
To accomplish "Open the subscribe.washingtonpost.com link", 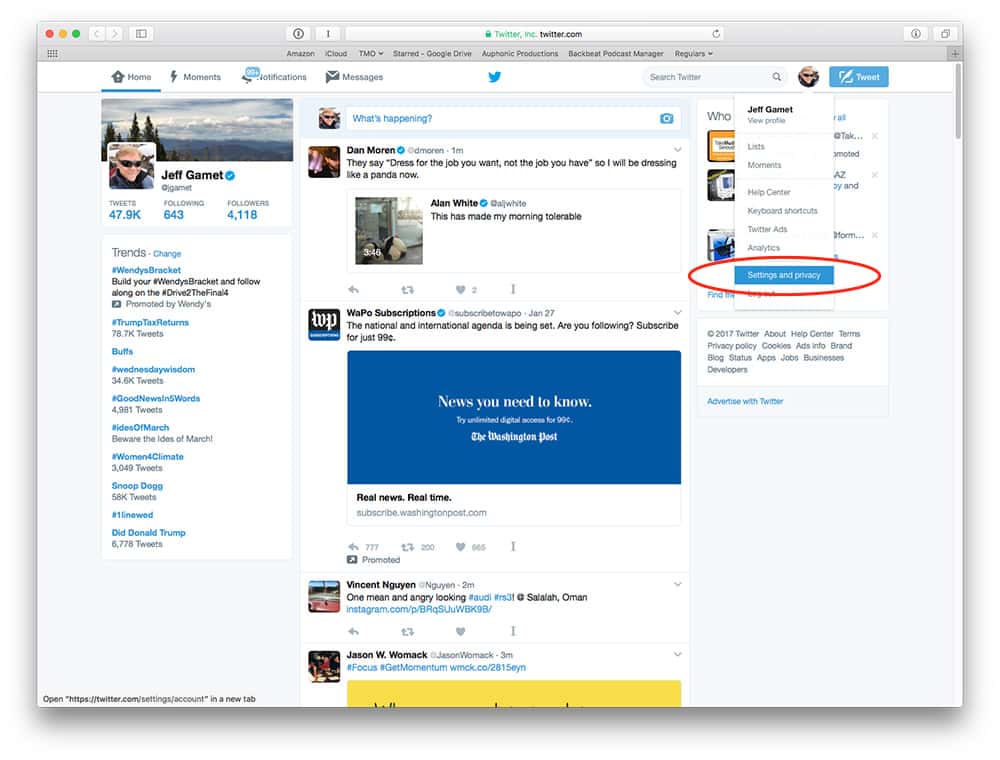I will (x=421, y=513).
